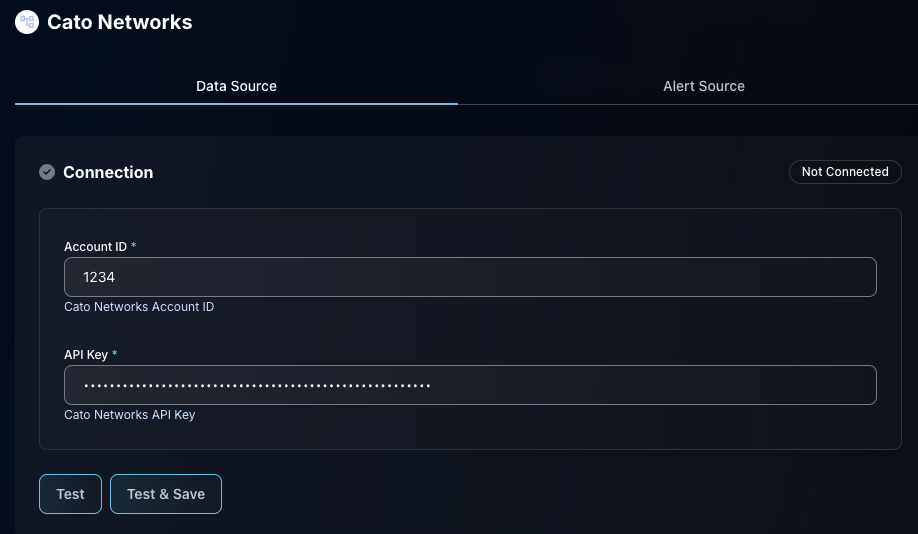
Task: Click the masked dots in API Key
Action: (257, 385)
